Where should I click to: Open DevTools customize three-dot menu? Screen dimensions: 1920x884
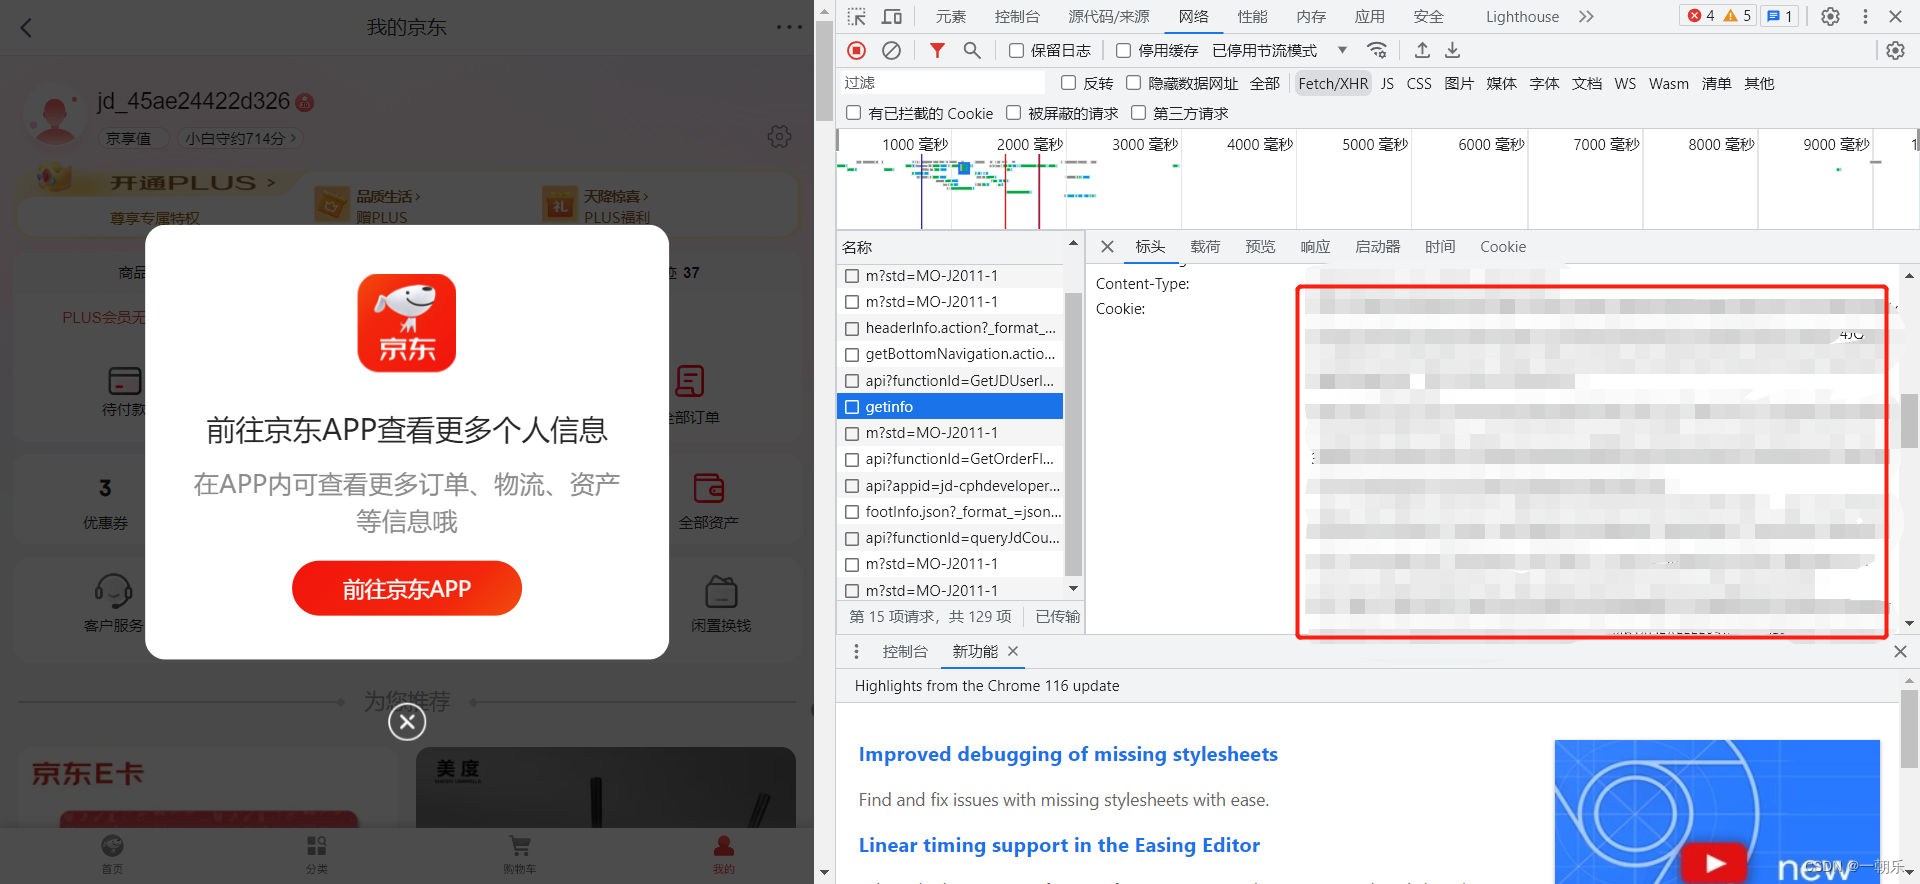1865,16
